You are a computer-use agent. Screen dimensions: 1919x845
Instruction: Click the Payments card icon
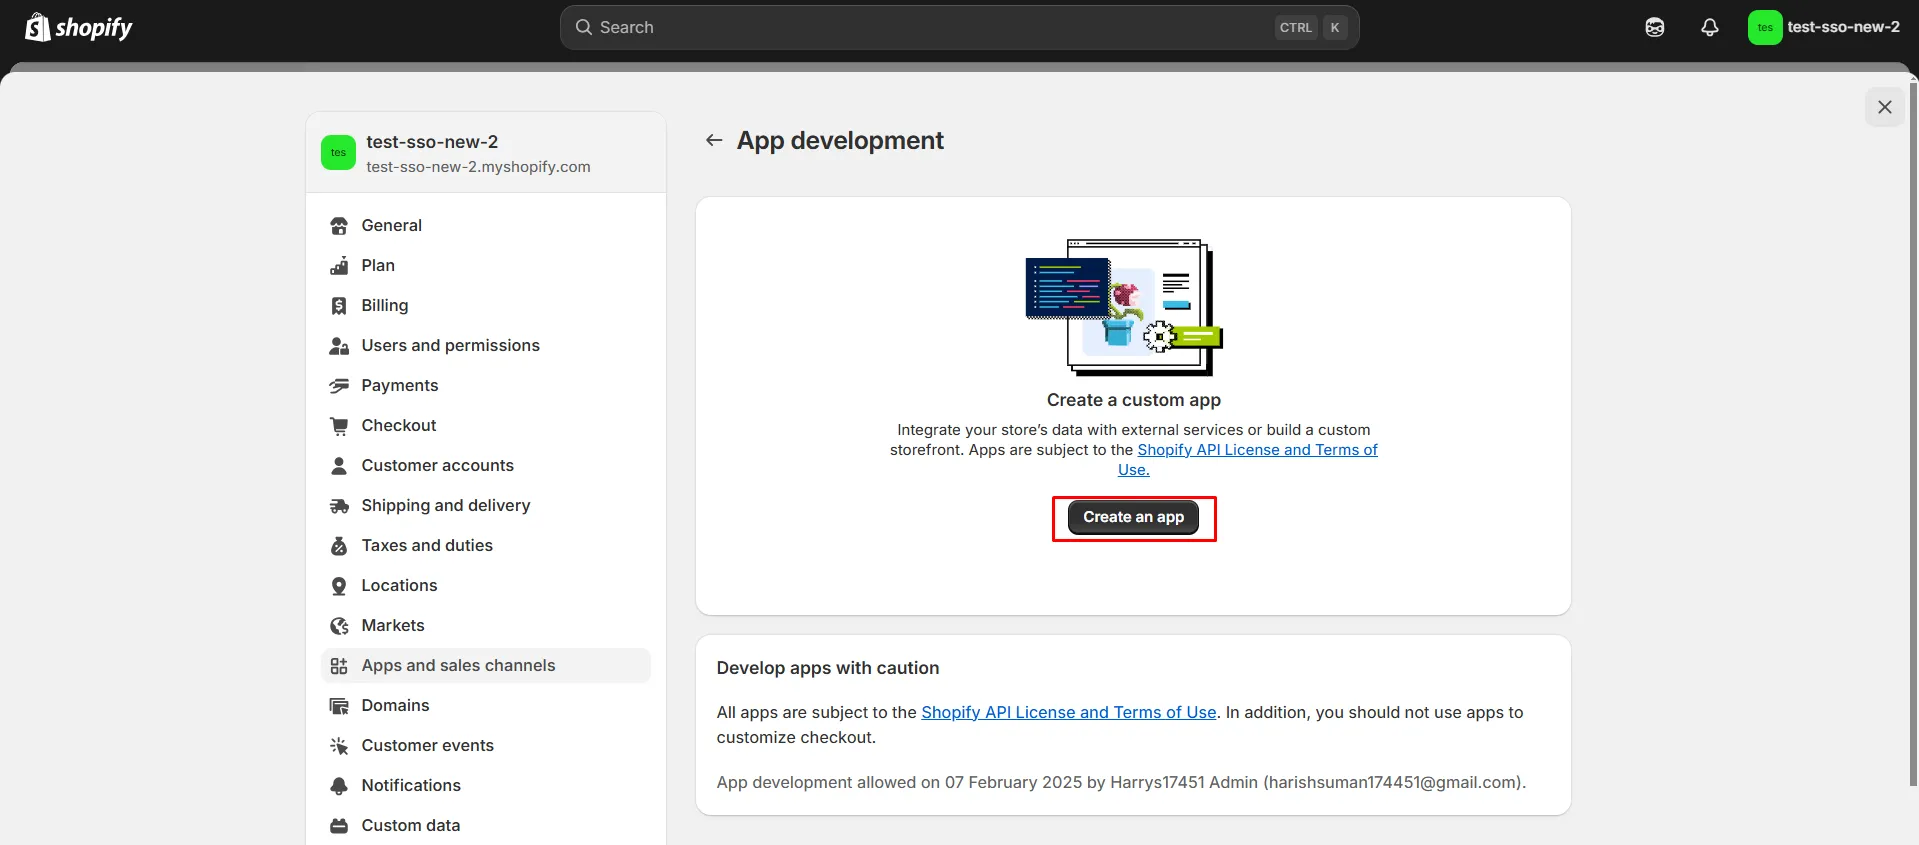coord(339,386)
